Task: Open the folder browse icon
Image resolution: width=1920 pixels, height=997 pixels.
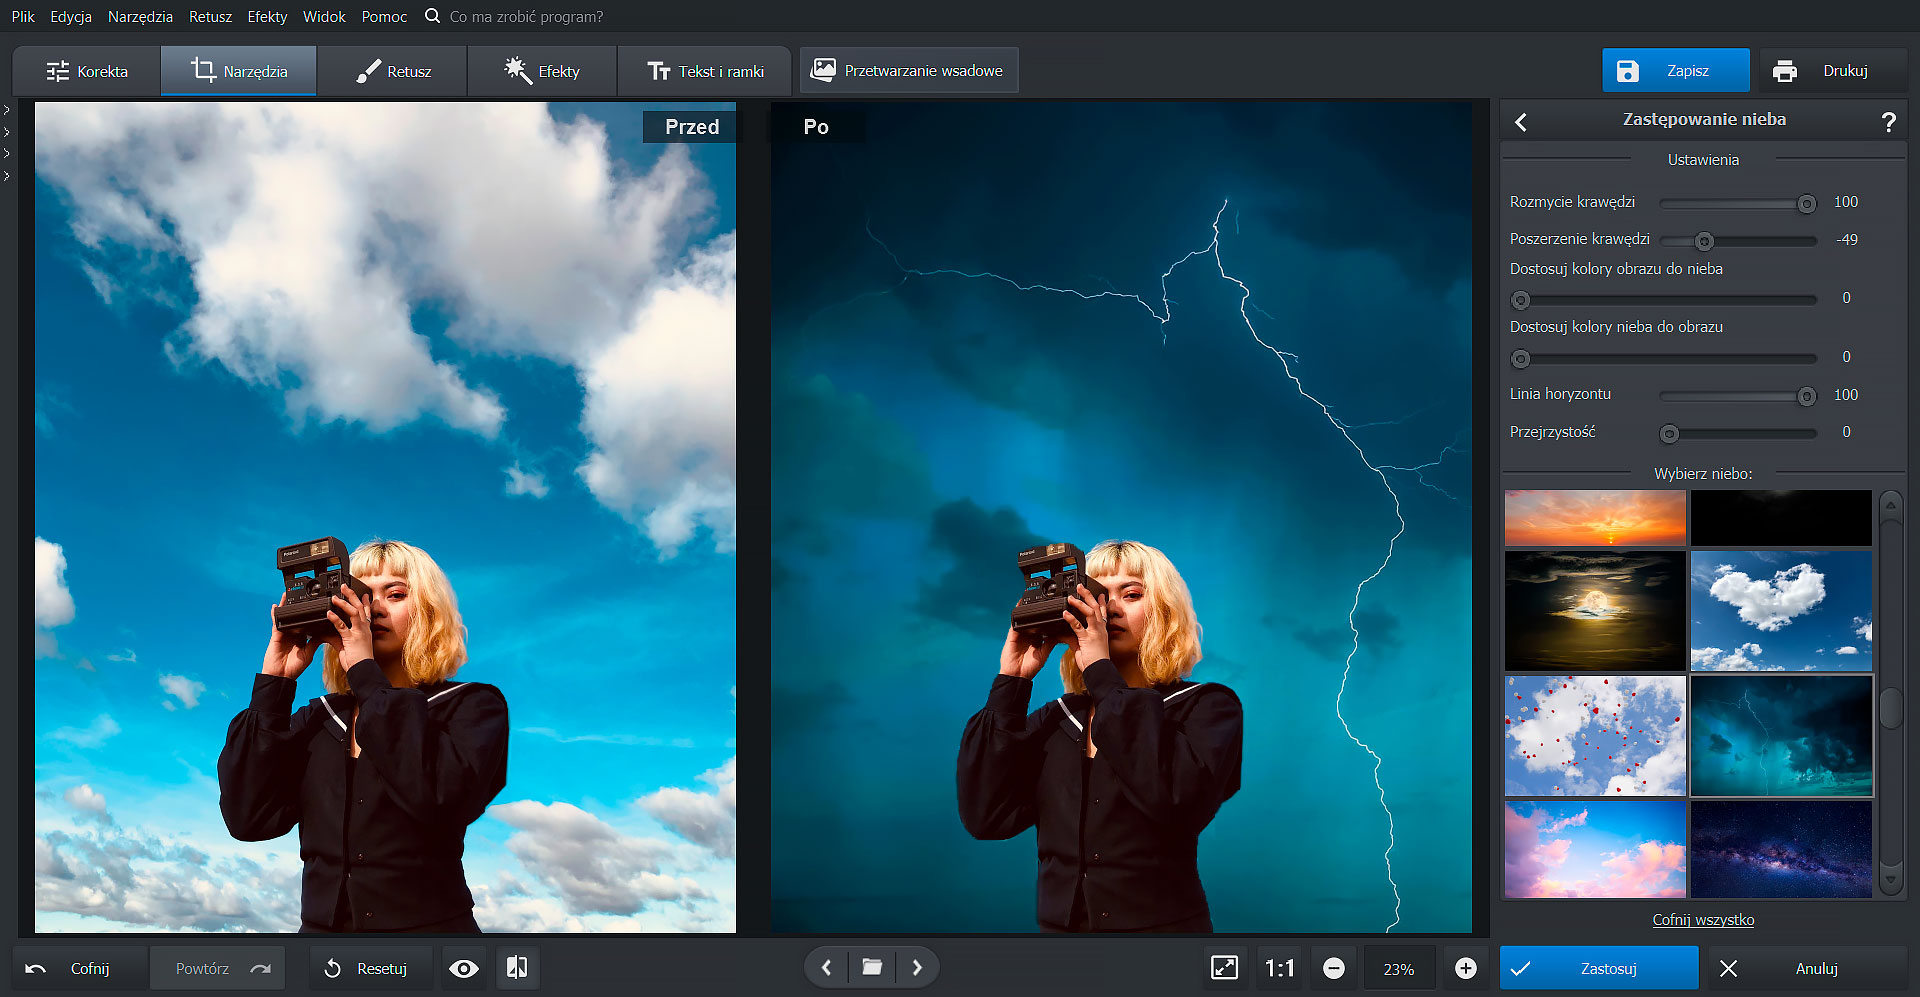Action: 872,967
